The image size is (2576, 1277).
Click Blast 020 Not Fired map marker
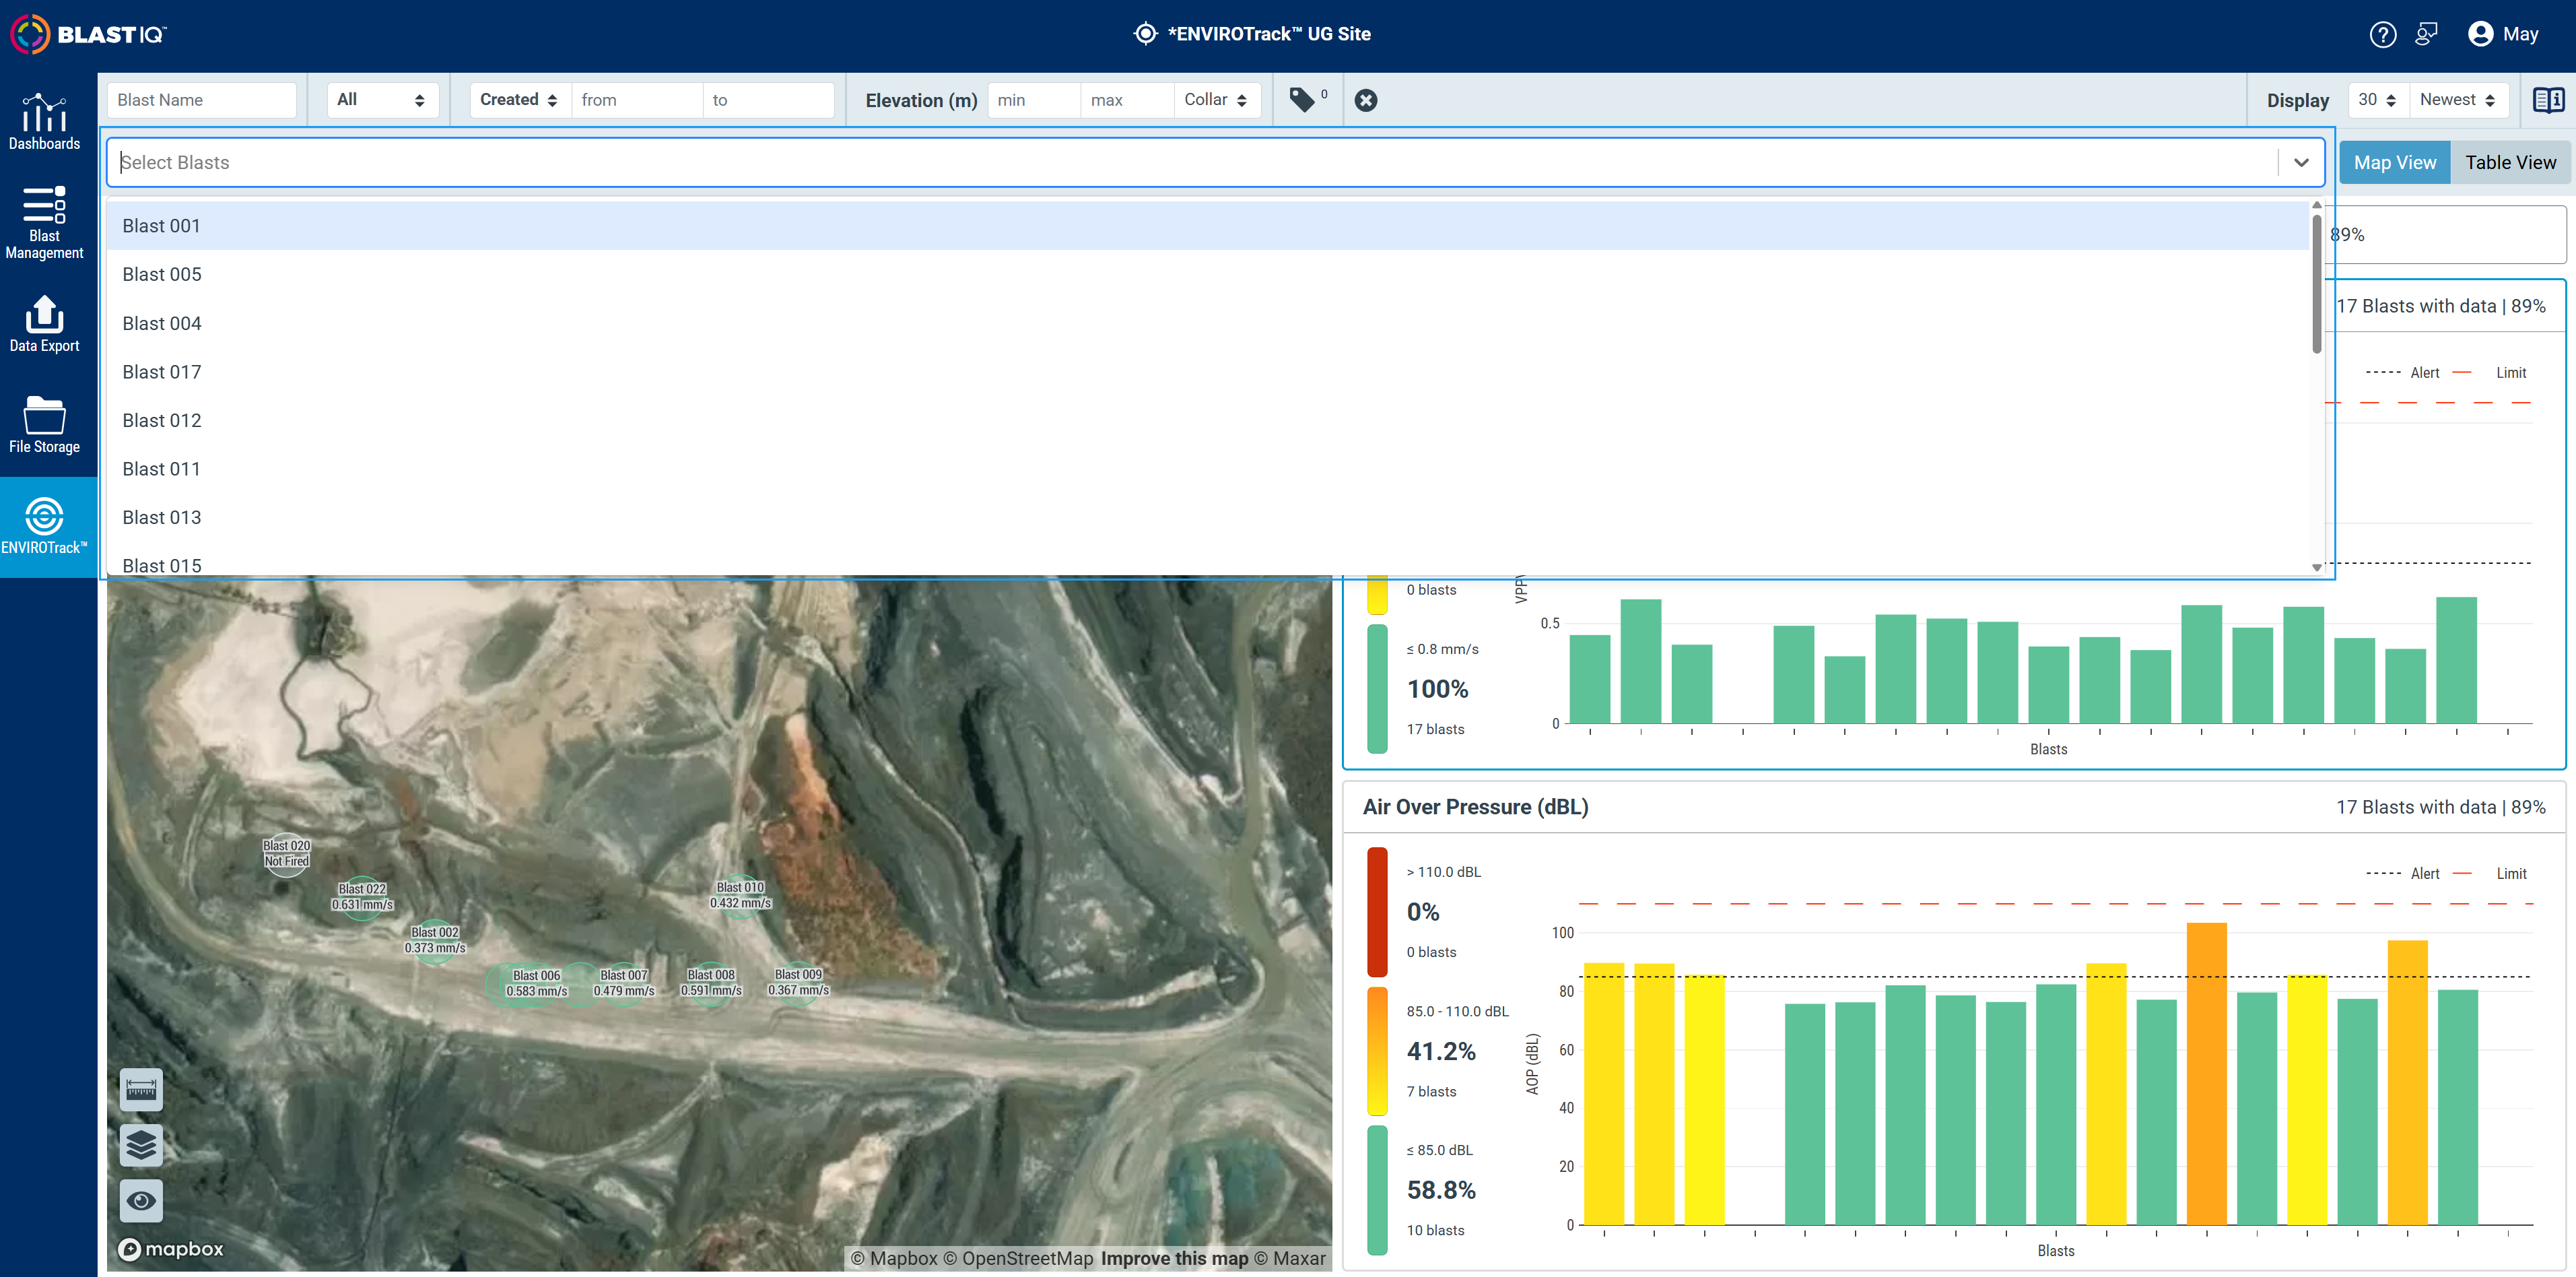coord(286,854)
